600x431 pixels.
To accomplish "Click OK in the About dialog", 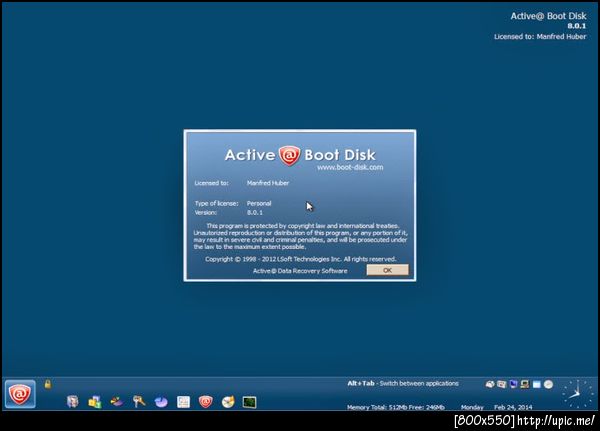I will (387, 270).
